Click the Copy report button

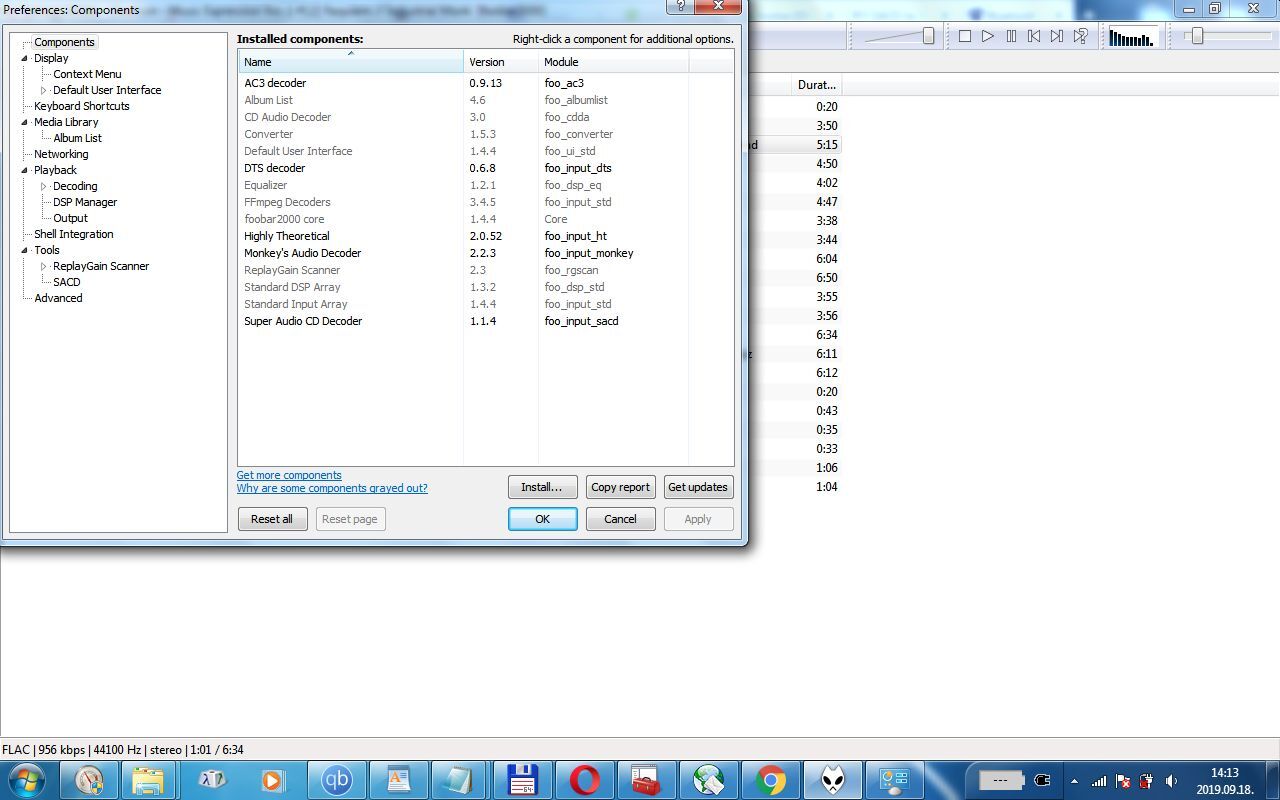pos(620,487)
